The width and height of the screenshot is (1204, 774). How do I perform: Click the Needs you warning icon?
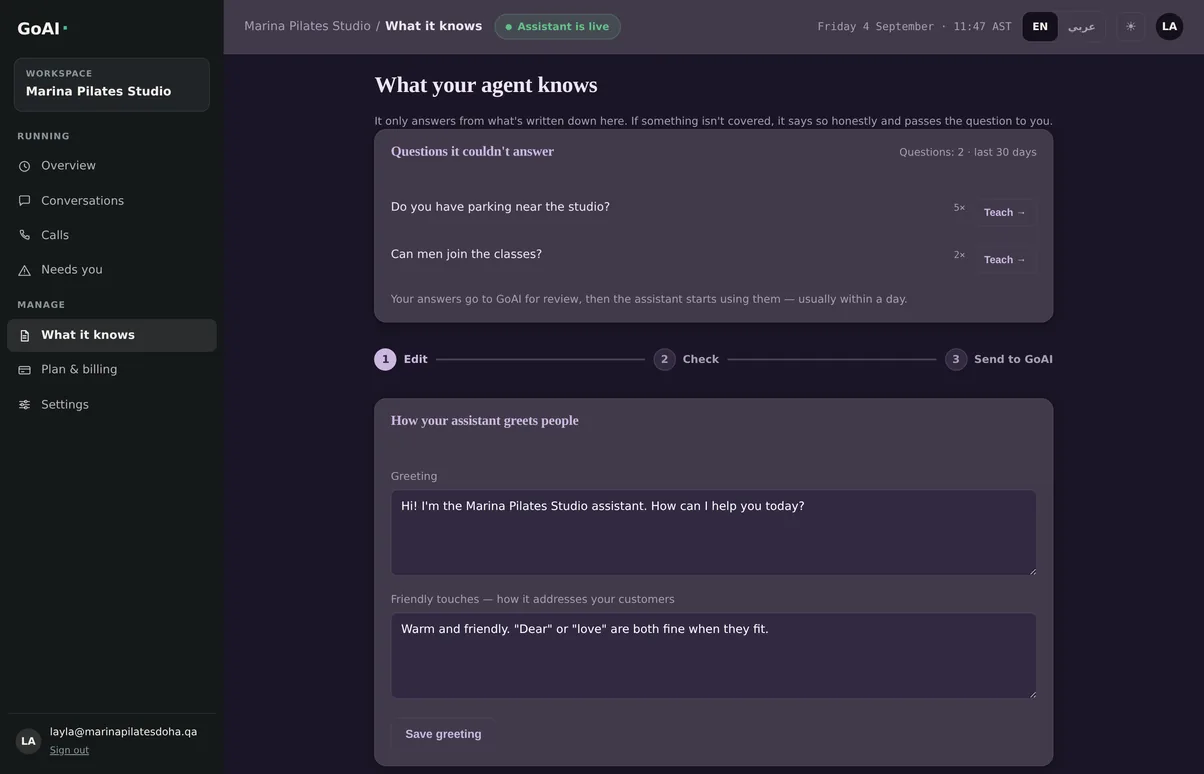coord(25,270)
